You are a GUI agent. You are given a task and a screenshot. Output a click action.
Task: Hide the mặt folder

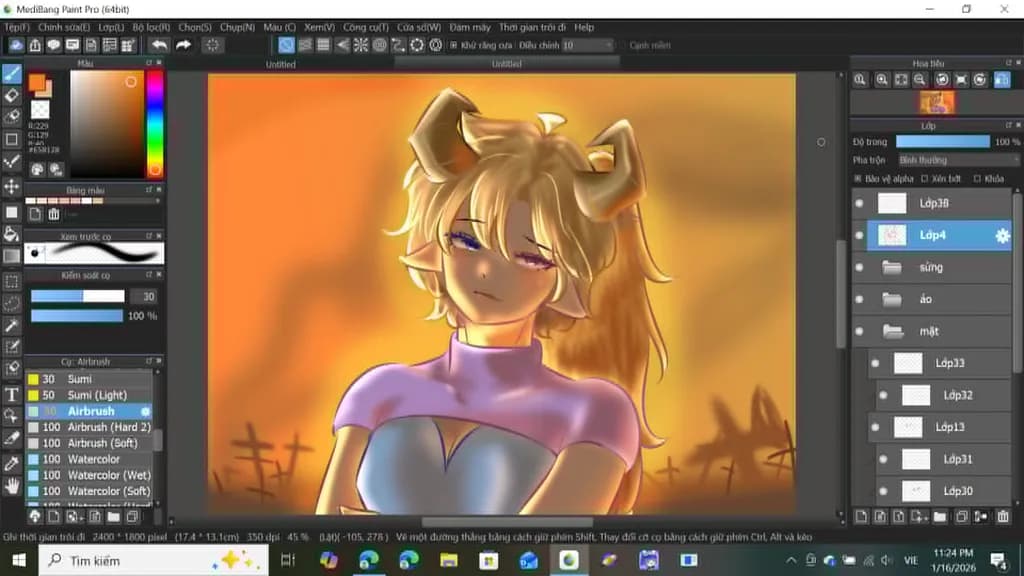click(x=859, y=331)
